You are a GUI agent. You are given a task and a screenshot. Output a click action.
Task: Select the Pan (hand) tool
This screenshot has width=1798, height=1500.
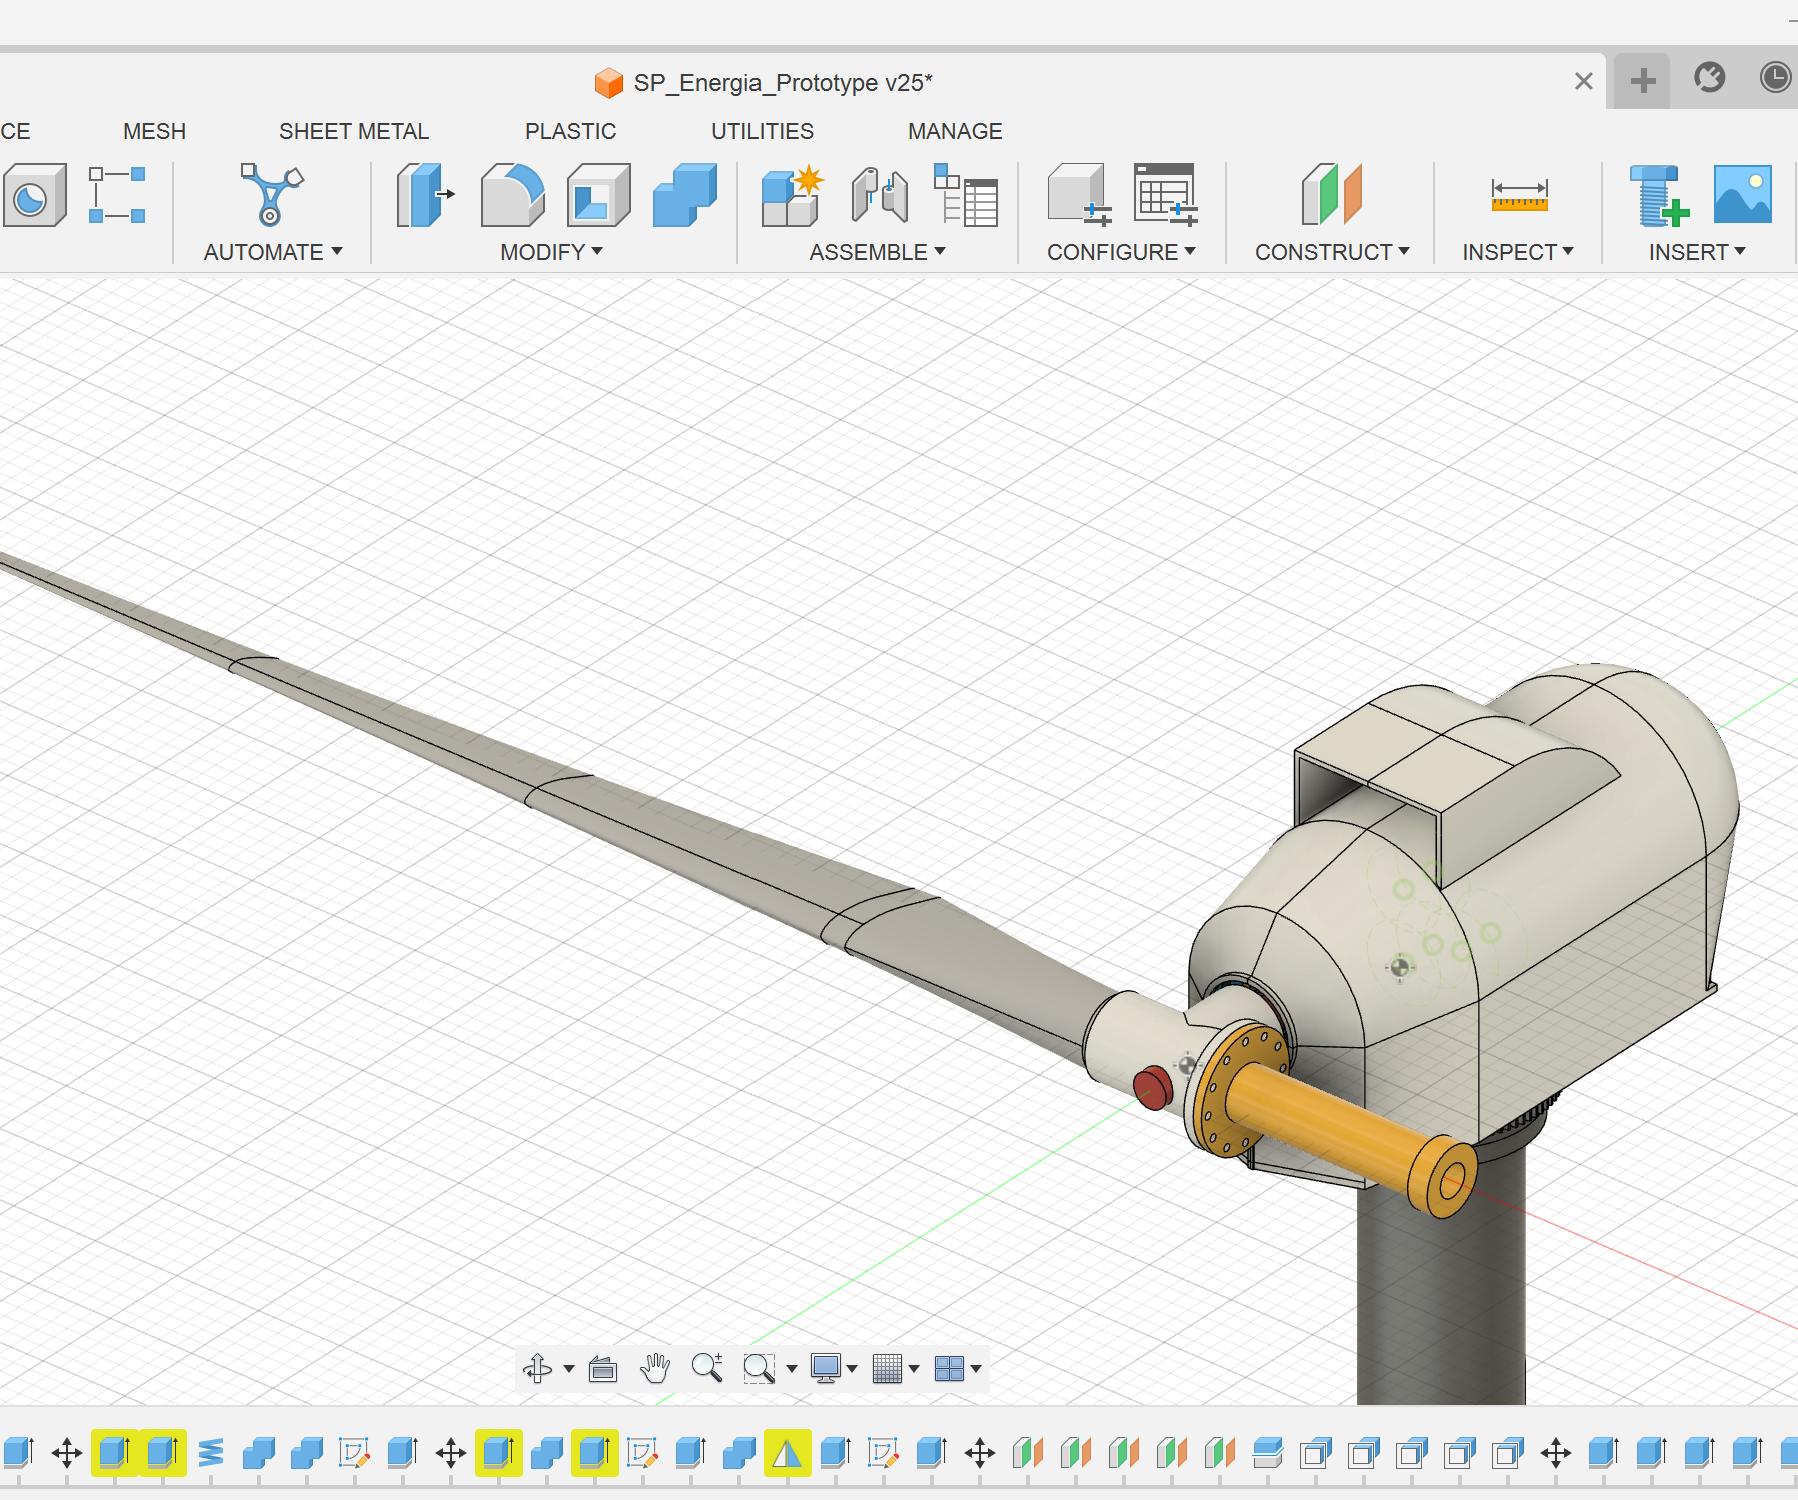pyautogui.click(x=655, y=1369)
